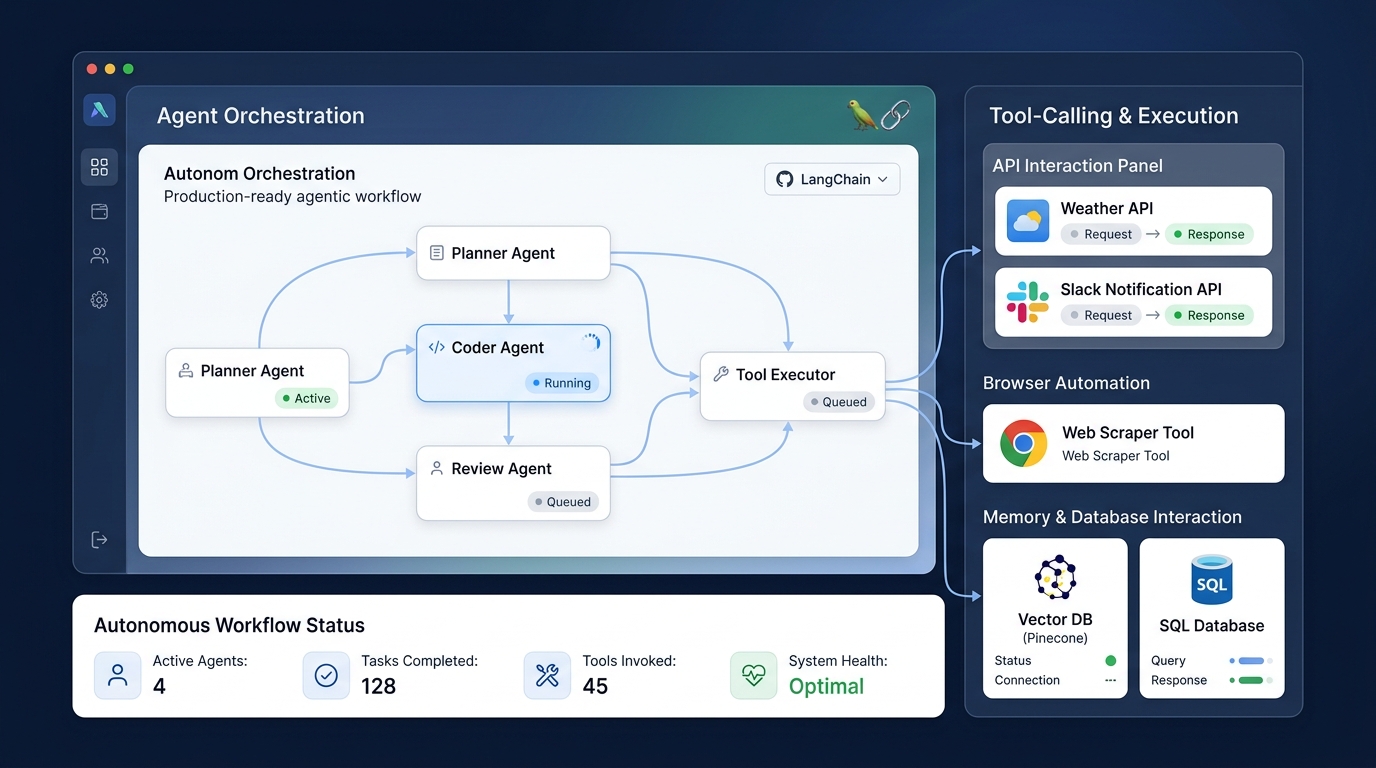Click the 'Tool-Calling & Execution' panel title
The height and width of the screenshot is (768, 1376).
point(1113,116)
